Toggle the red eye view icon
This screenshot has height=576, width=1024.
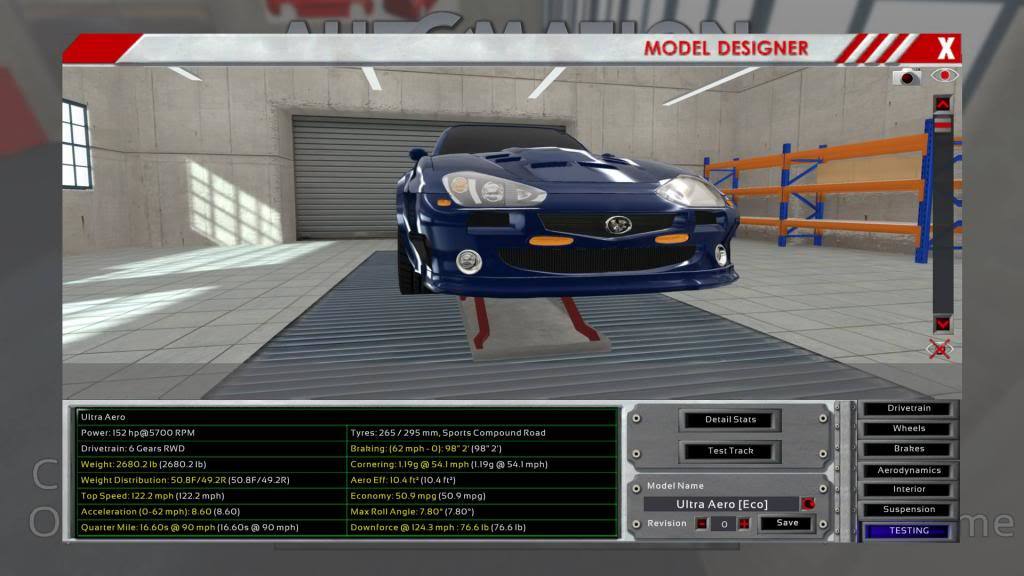[x=944, y=76]
